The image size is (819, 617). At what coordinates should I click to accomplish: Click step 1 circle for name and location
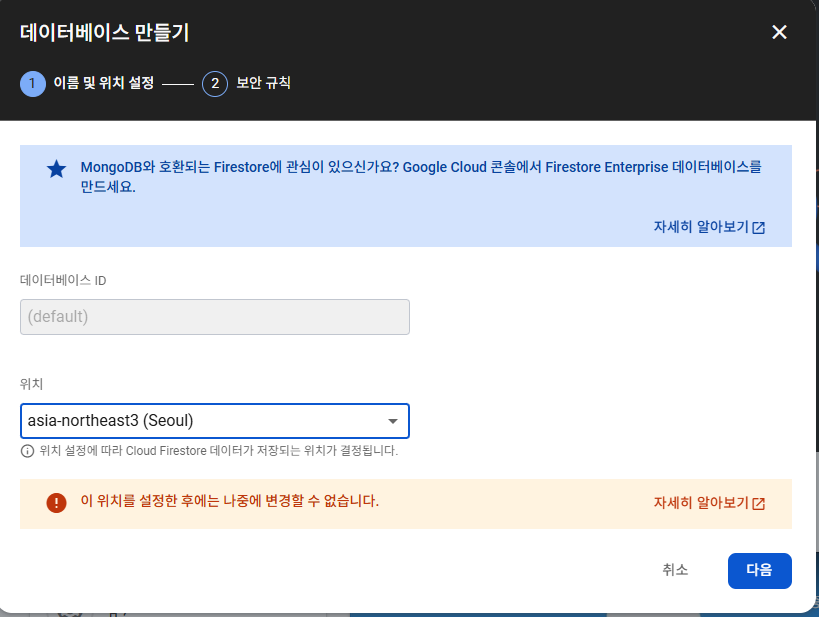[32, 84]
